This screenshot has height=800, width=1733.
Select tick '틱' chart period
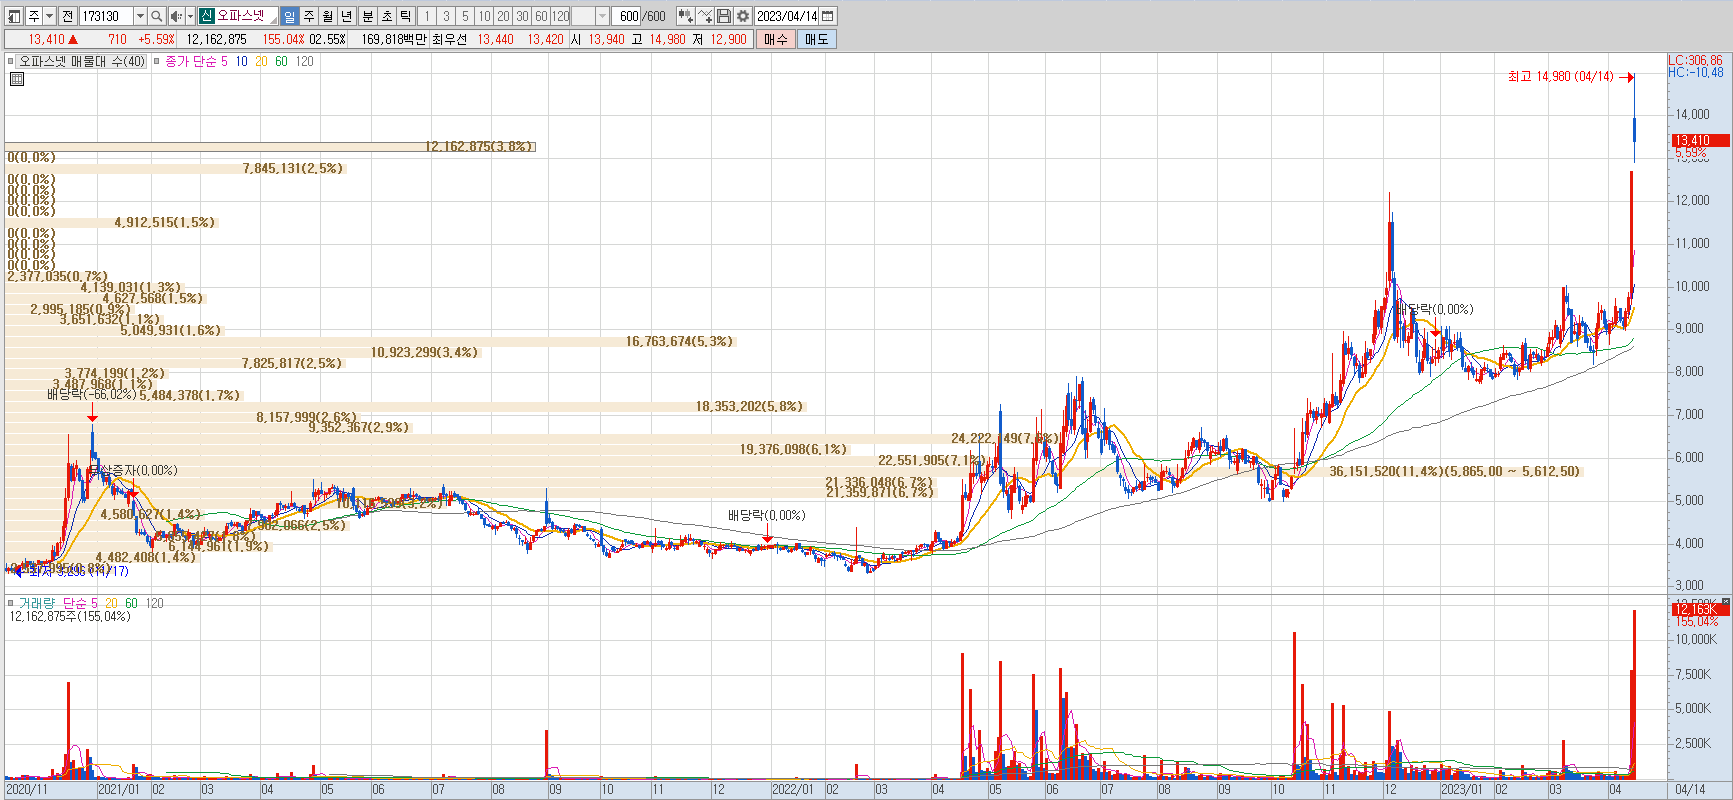click(405, 16)
